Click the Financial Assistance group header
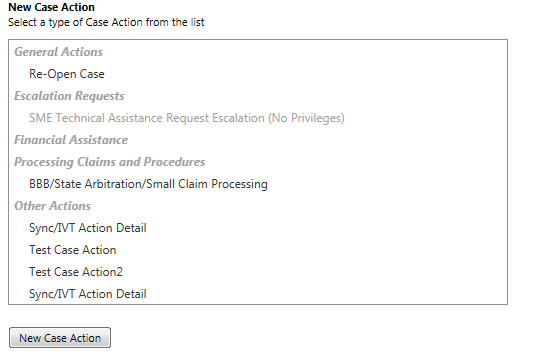The width and height of the screenshot is (537, 364). (71, 140)
